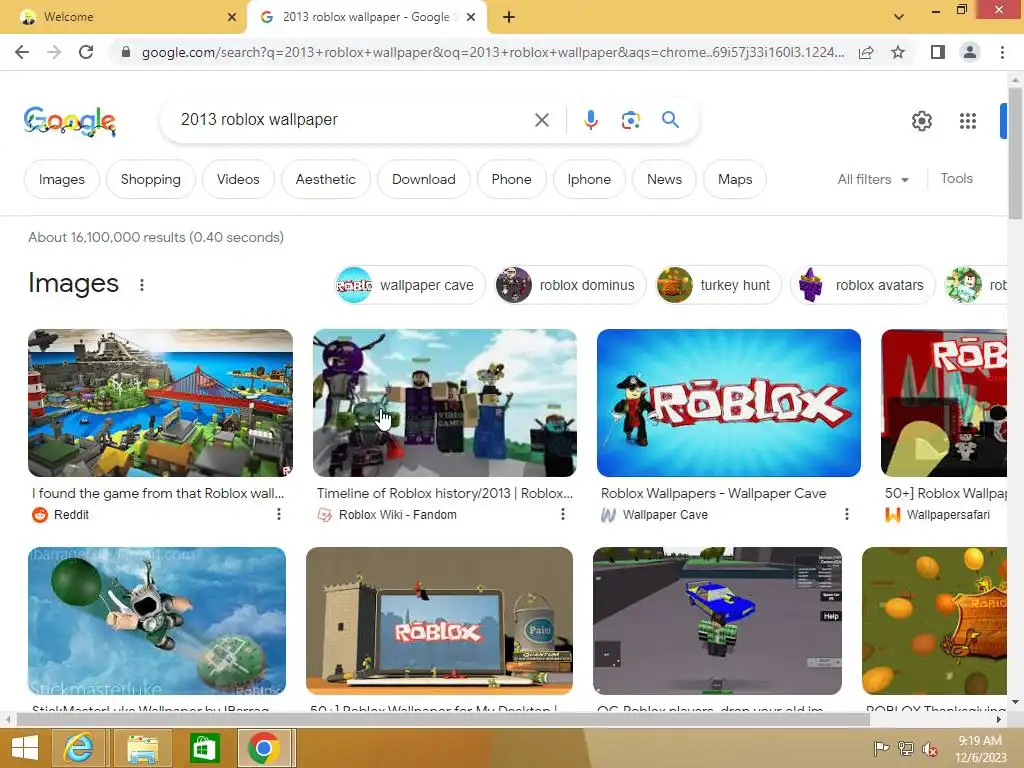Click the horizontal page scrollbar
Image resolution: width=1024 pixels, height=768 pixels.
pos(443,719)
